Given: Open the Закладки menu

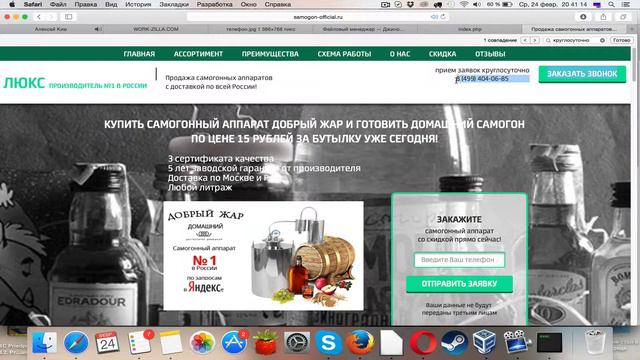Looking at the screenshot, I should pyautogui.click(x=174, y=4).
